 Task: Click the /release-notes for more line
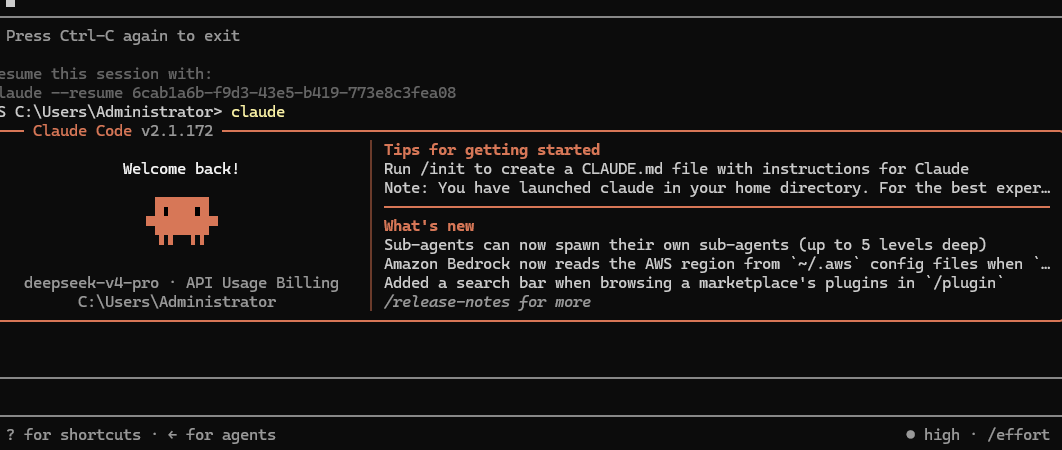pyautogui.click(x=487, y=302)
